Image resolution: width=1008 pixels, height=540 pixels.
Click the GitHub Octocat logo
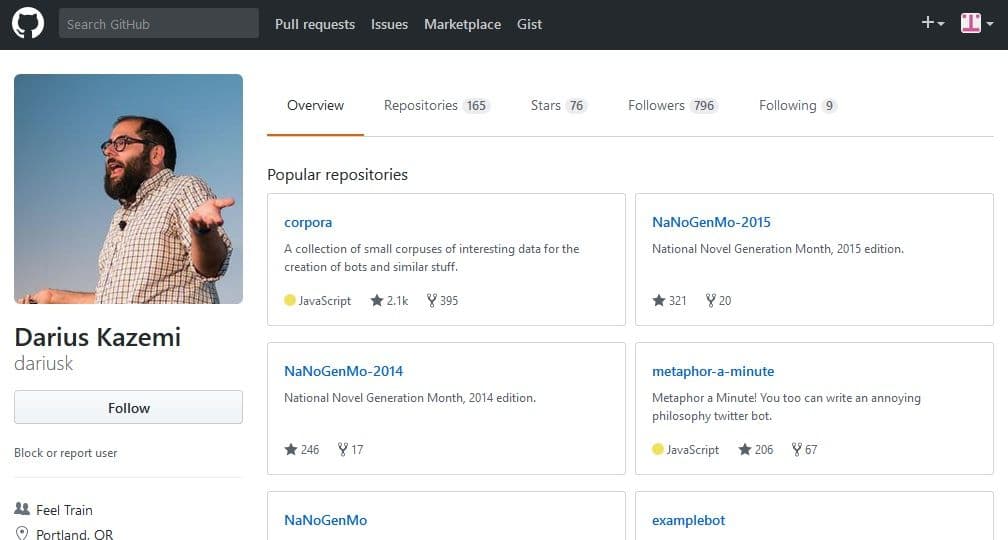click(28, 24)
